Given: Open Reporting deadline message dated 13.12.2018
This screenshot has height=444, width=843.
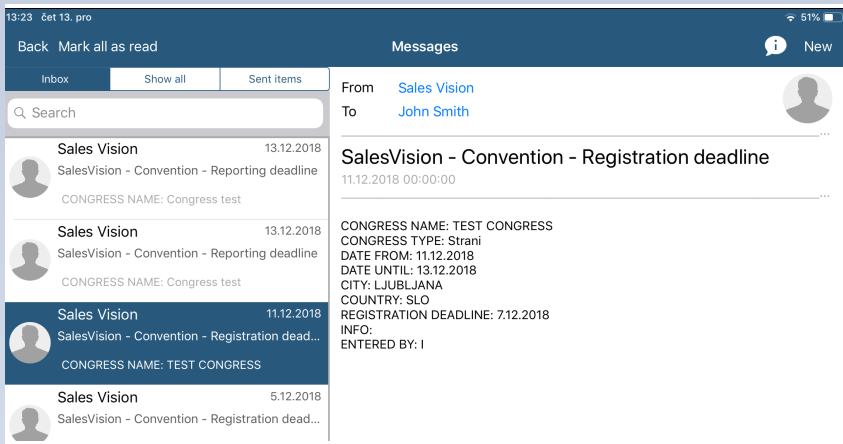Looking at the screenshot, I should coord(190,177).
